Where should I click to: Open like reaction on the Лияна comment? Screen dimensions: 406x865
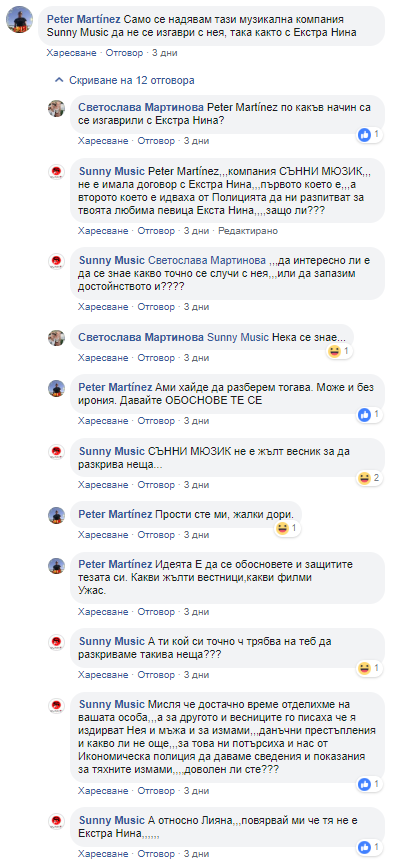(369, 847)
